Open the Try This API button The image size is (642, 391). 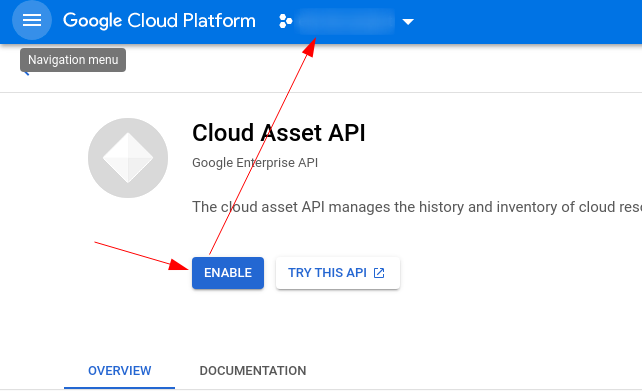tap(338, 273)
